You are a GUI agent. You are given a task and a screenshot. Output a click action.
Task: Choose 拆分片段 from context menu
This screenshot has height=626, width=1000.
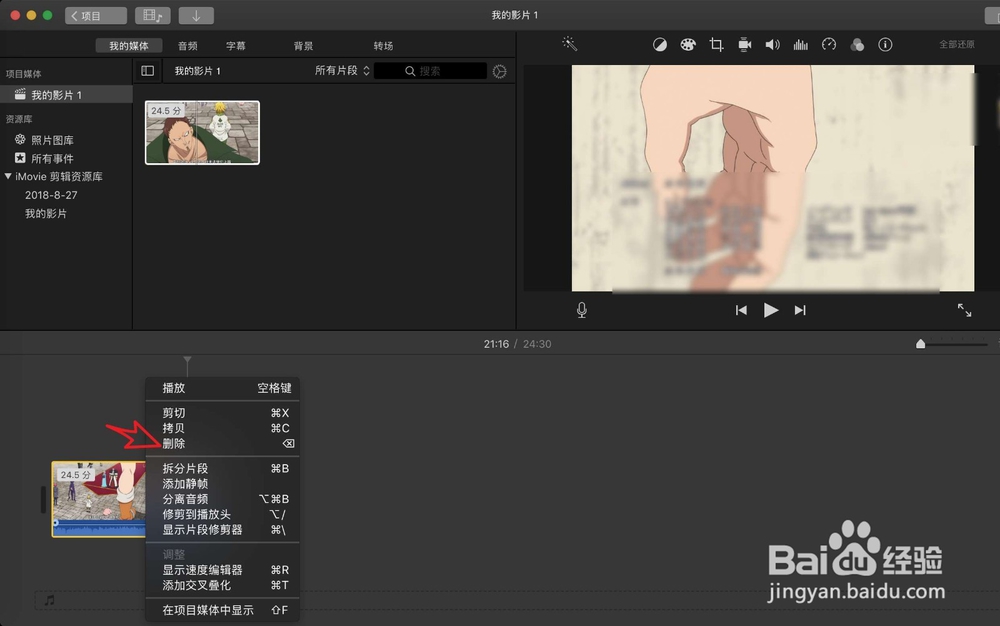[222, 469]
